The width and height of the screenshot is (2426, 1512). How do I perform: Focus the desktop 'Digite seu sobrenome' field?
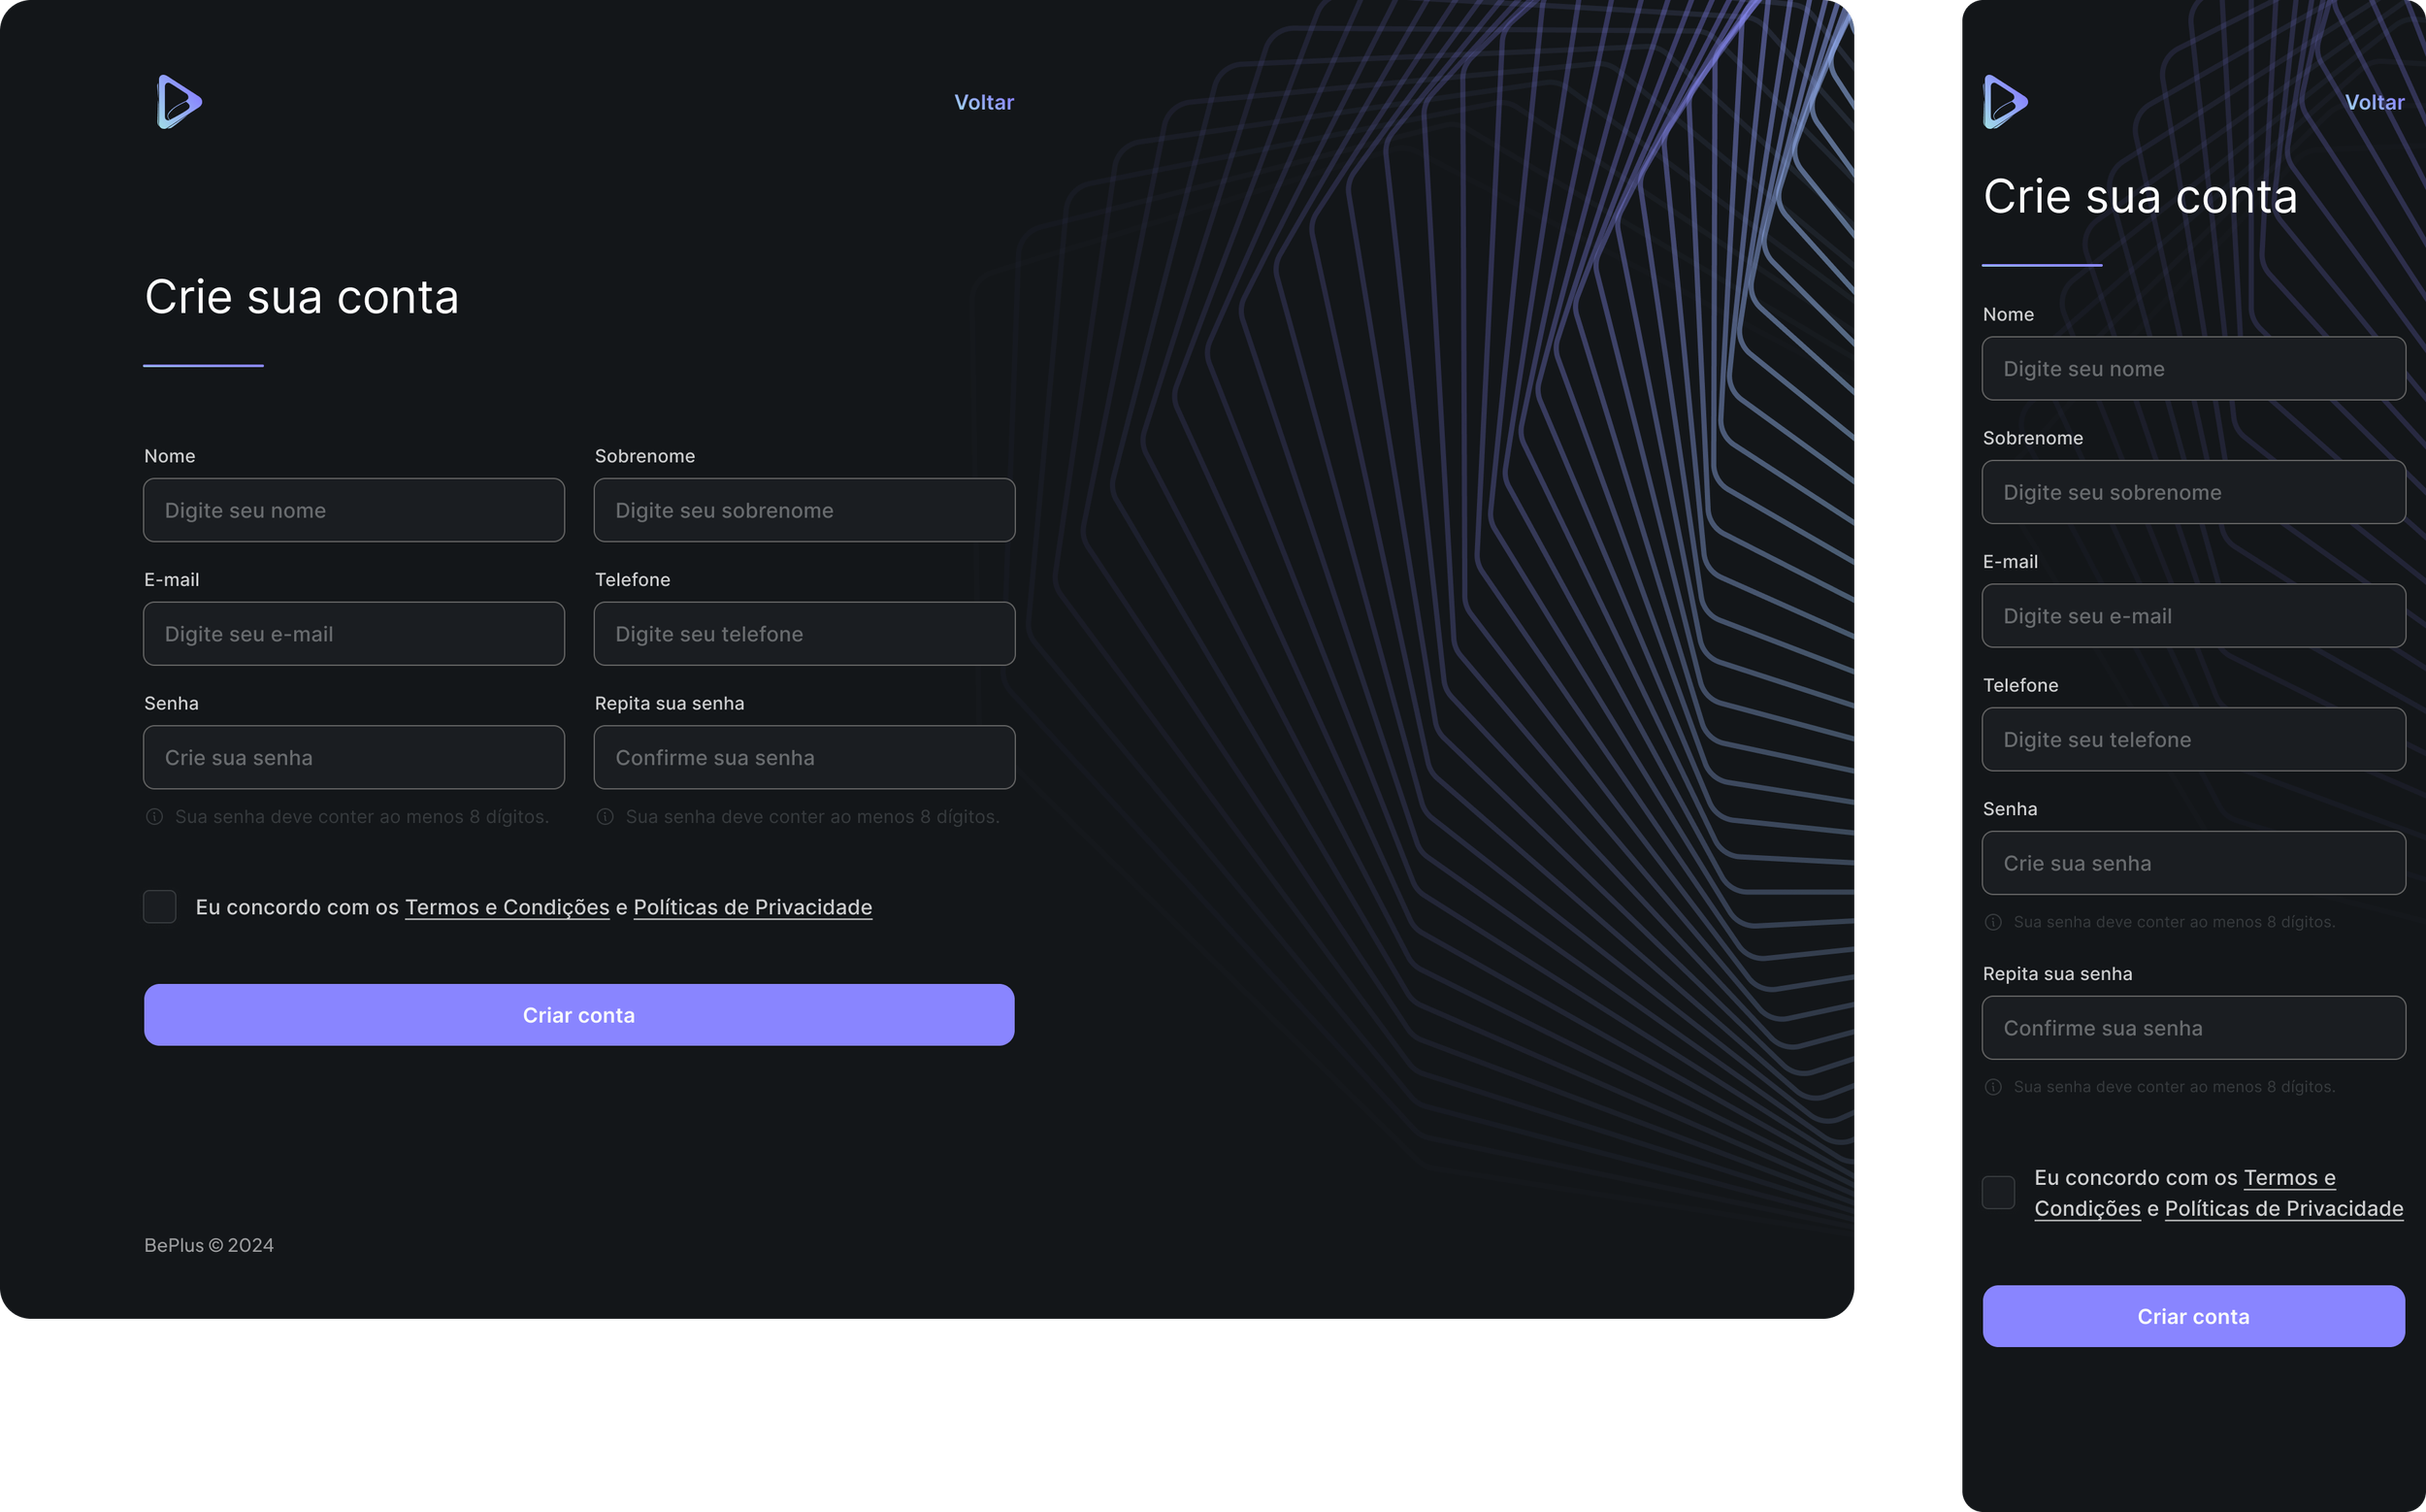tap(805, 510)
